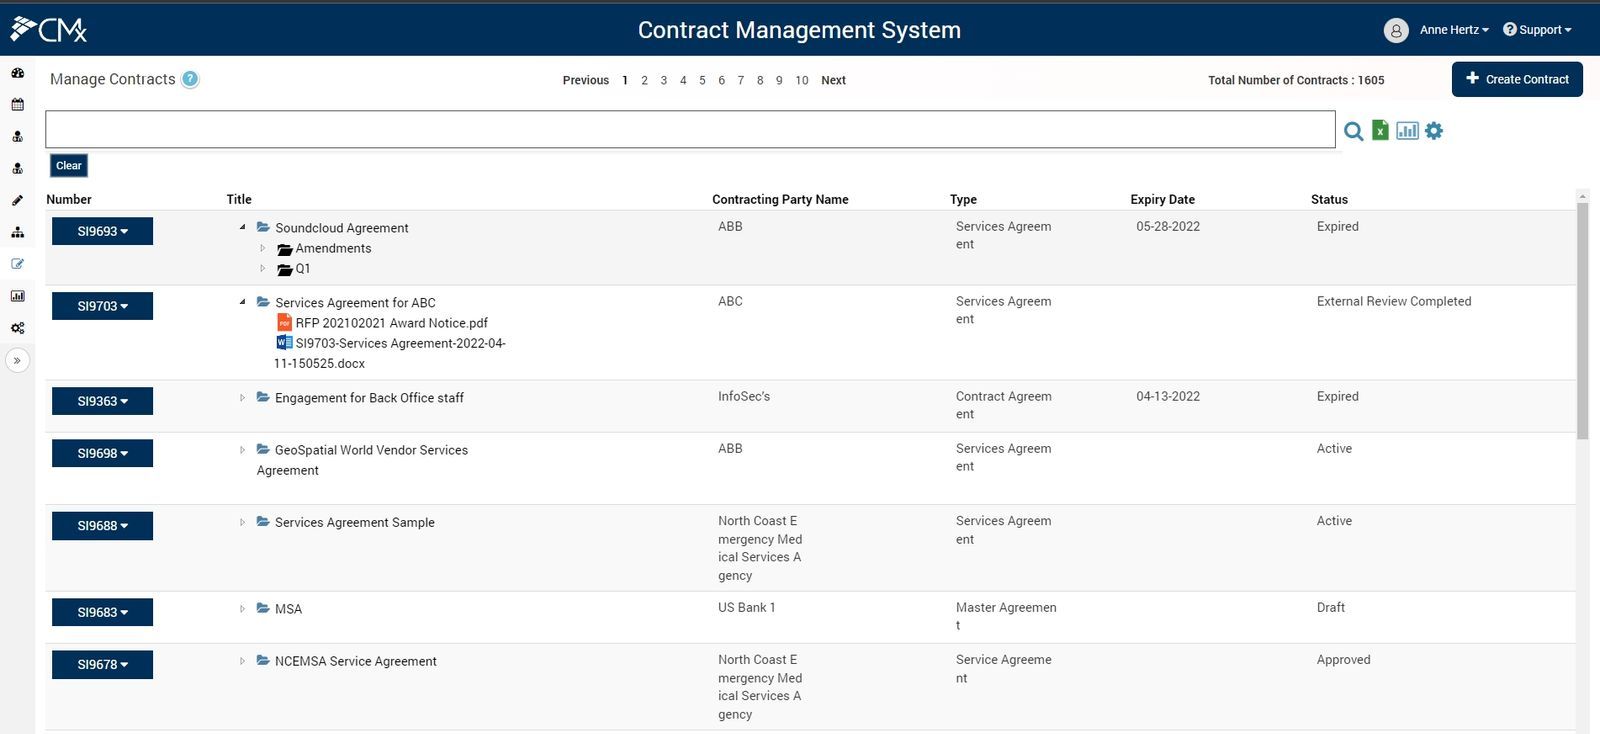Open RFP 202102021 Award Notice.pdf
This screenshot has width=1600, height=734.
pyautogui.click(x=392, y=323)
